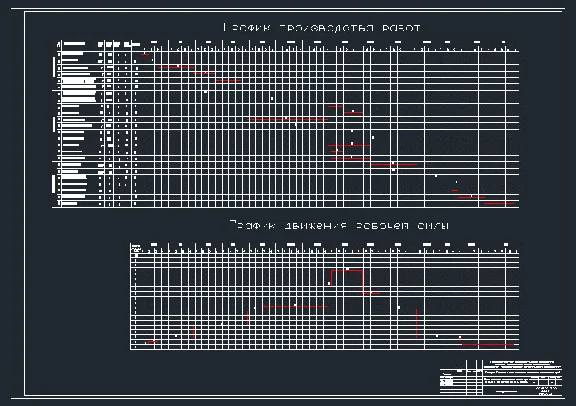576x406 pixels.
Task: Click the tall vertical red segment right of the workforce chart's center
Action: click(417, 323)
